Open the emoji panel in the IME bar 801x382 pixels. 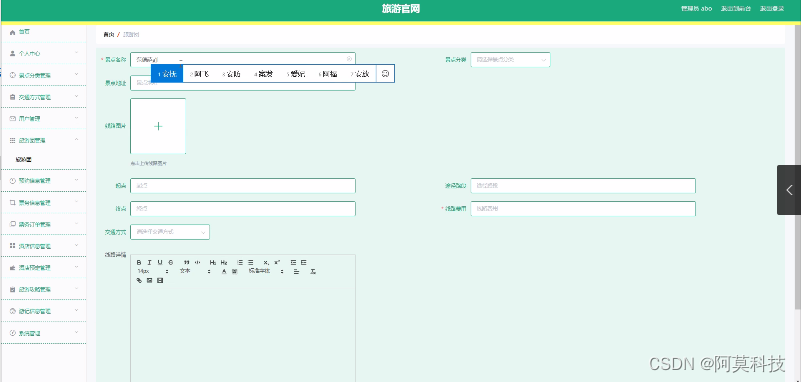tap(385, 74)
